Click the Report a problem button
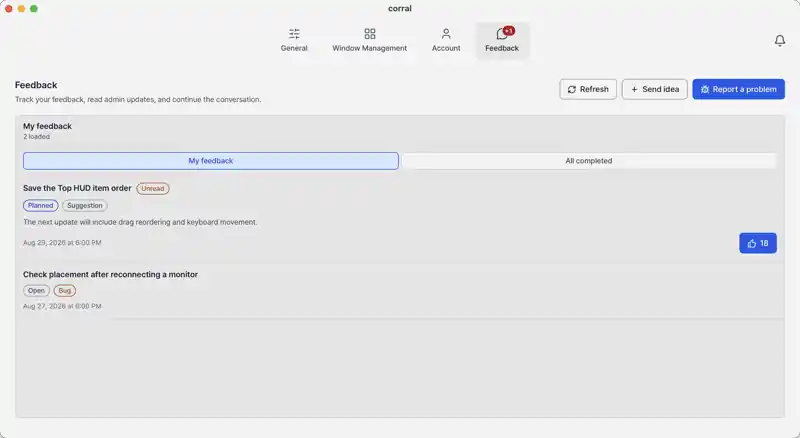The image size is (800, 438). (x=738, y=89)
